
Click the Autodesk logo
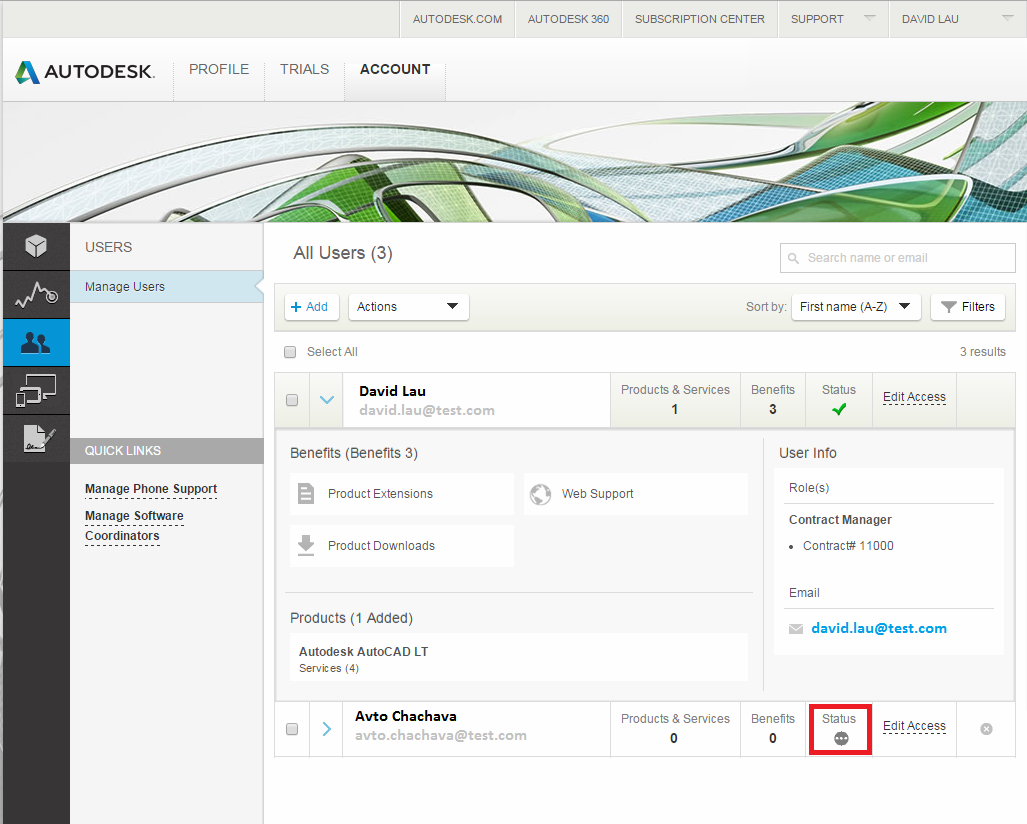pos(85,71)
